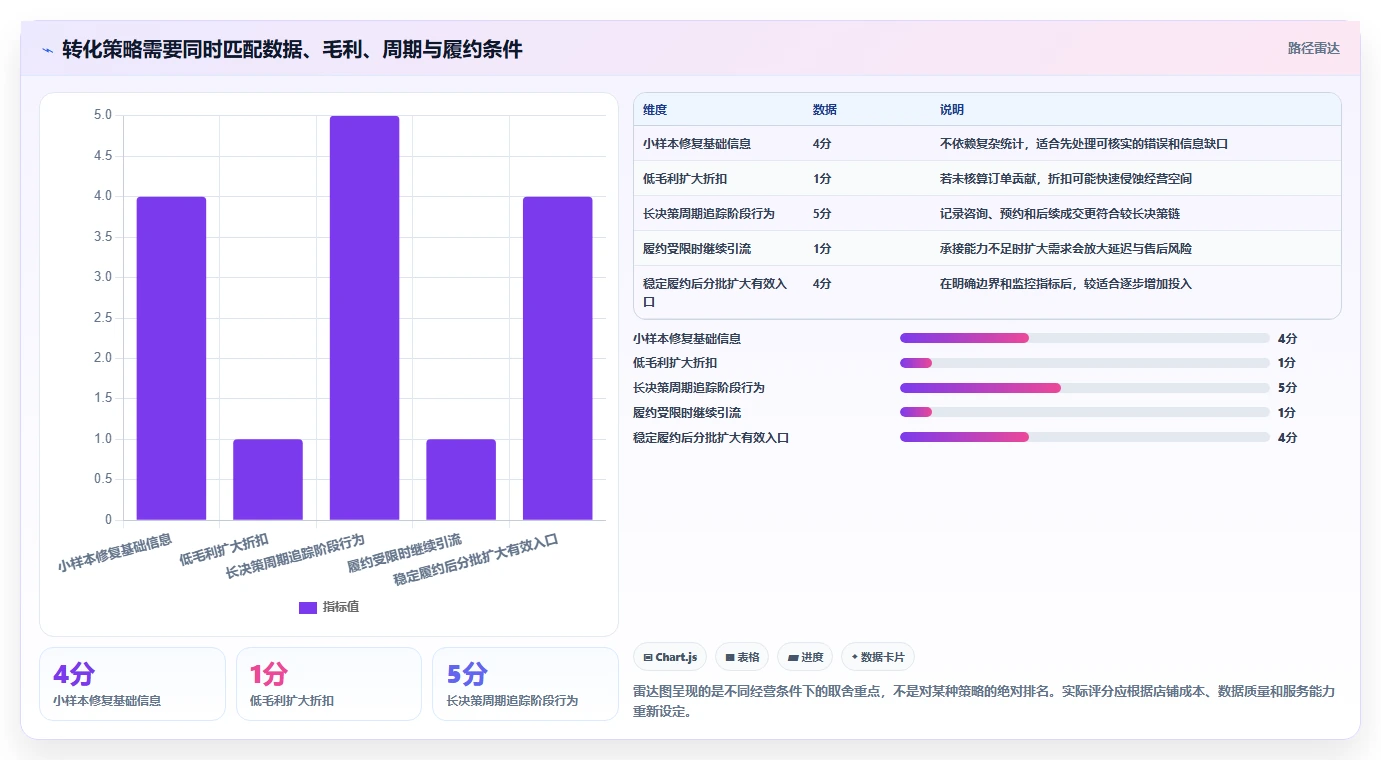Screen dimensions: 1381x760
Task: Click the 履约受限时继续引流 bar in chart
Action: pyautogui.click(x=461, y=479)
